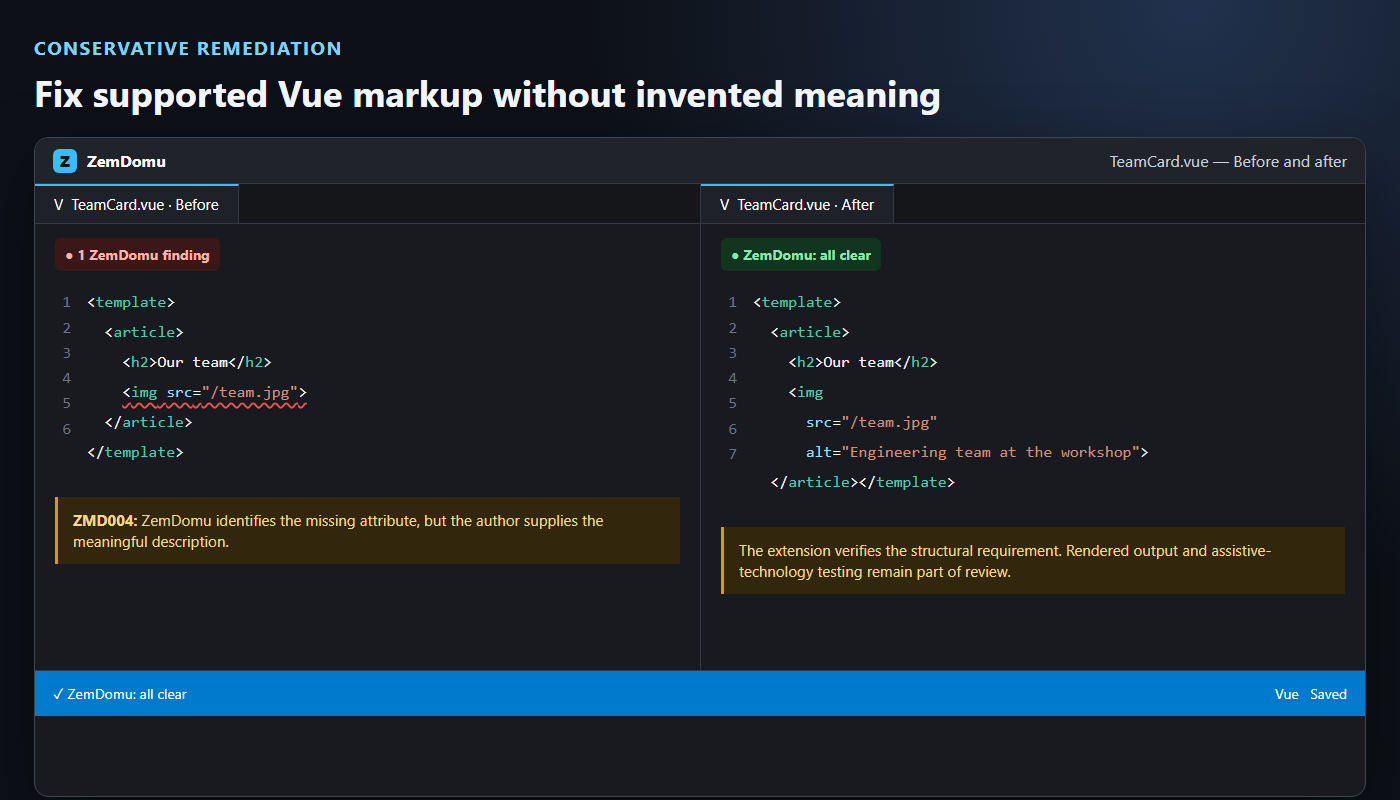Click the Conservative Remediation heading label
The image size is (1400, 800).
pyautogui.click(x=188, y=48)
